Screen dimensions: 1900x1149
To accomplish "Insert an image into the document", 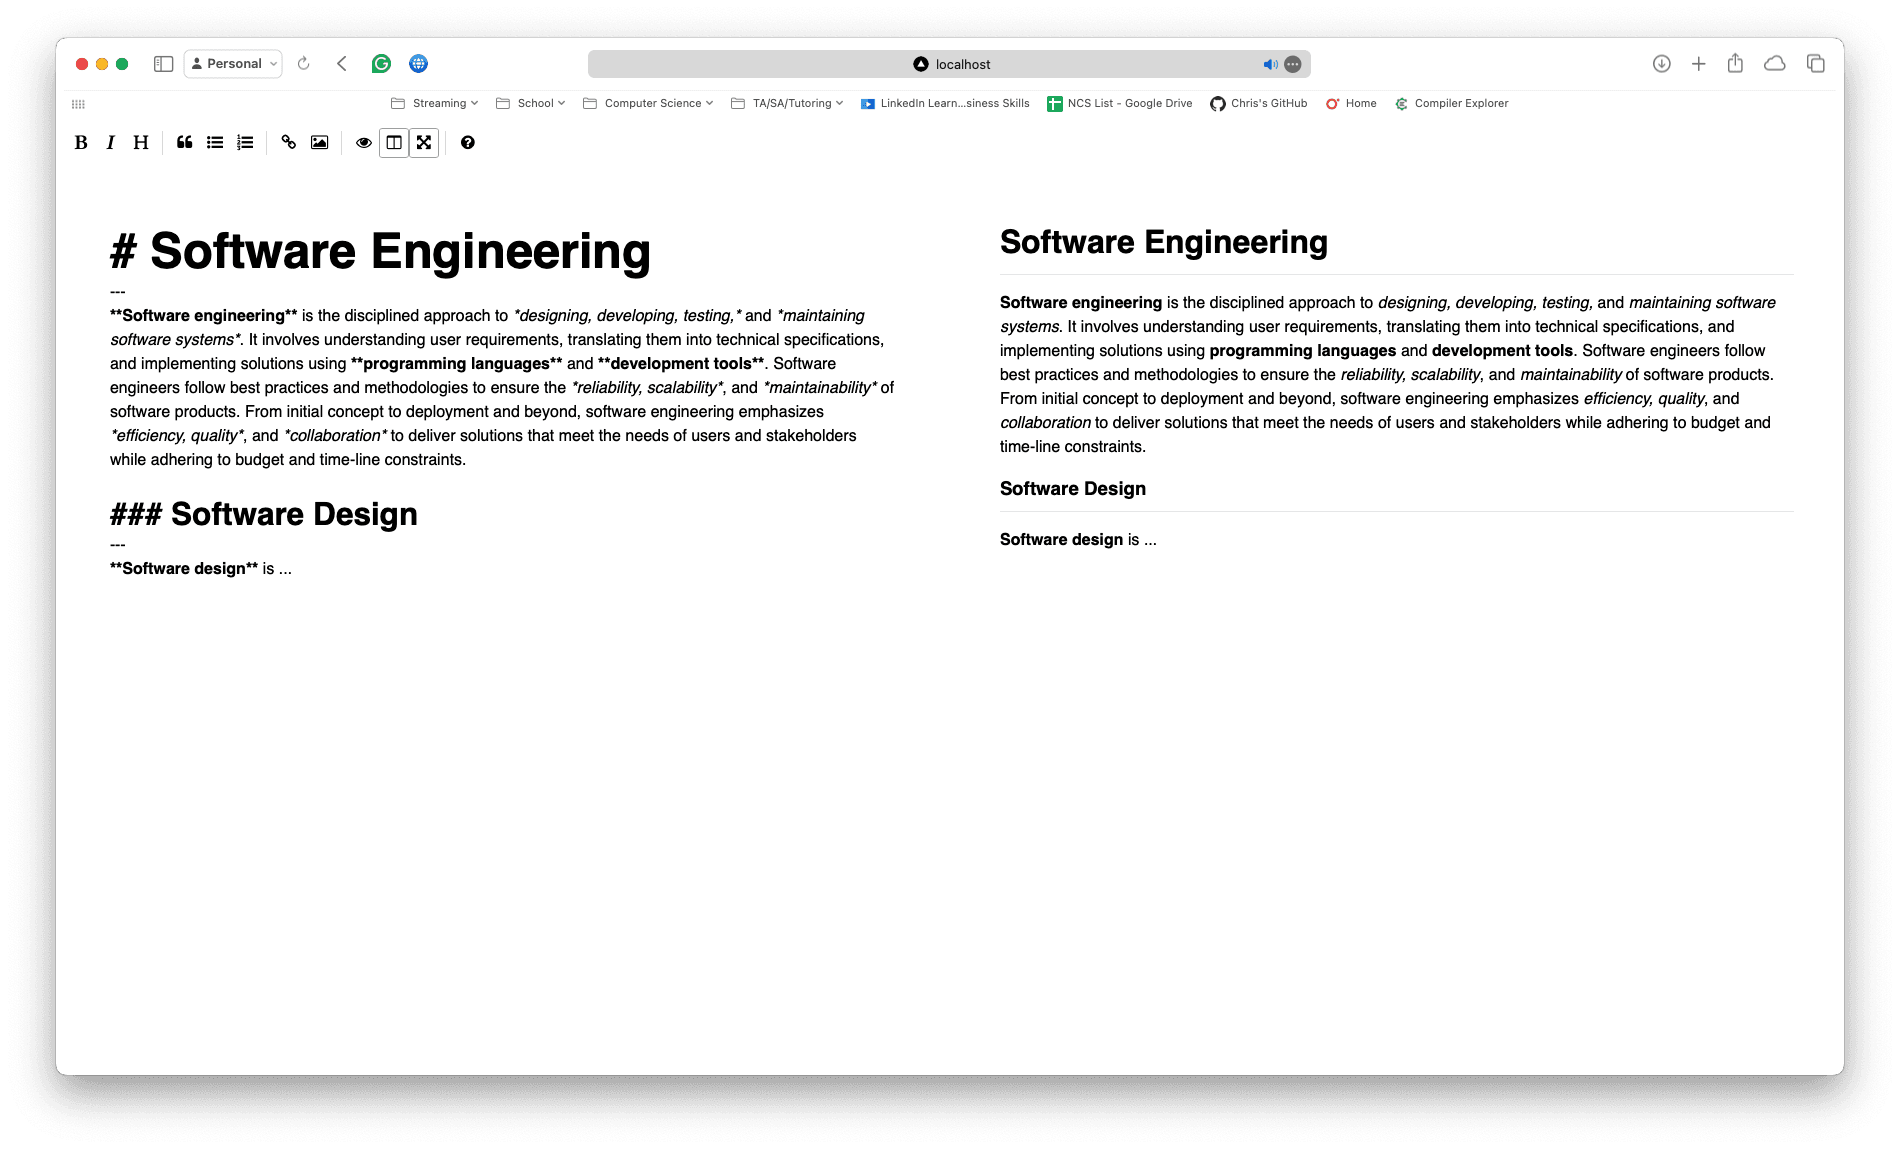I will [x=319, y=142].
